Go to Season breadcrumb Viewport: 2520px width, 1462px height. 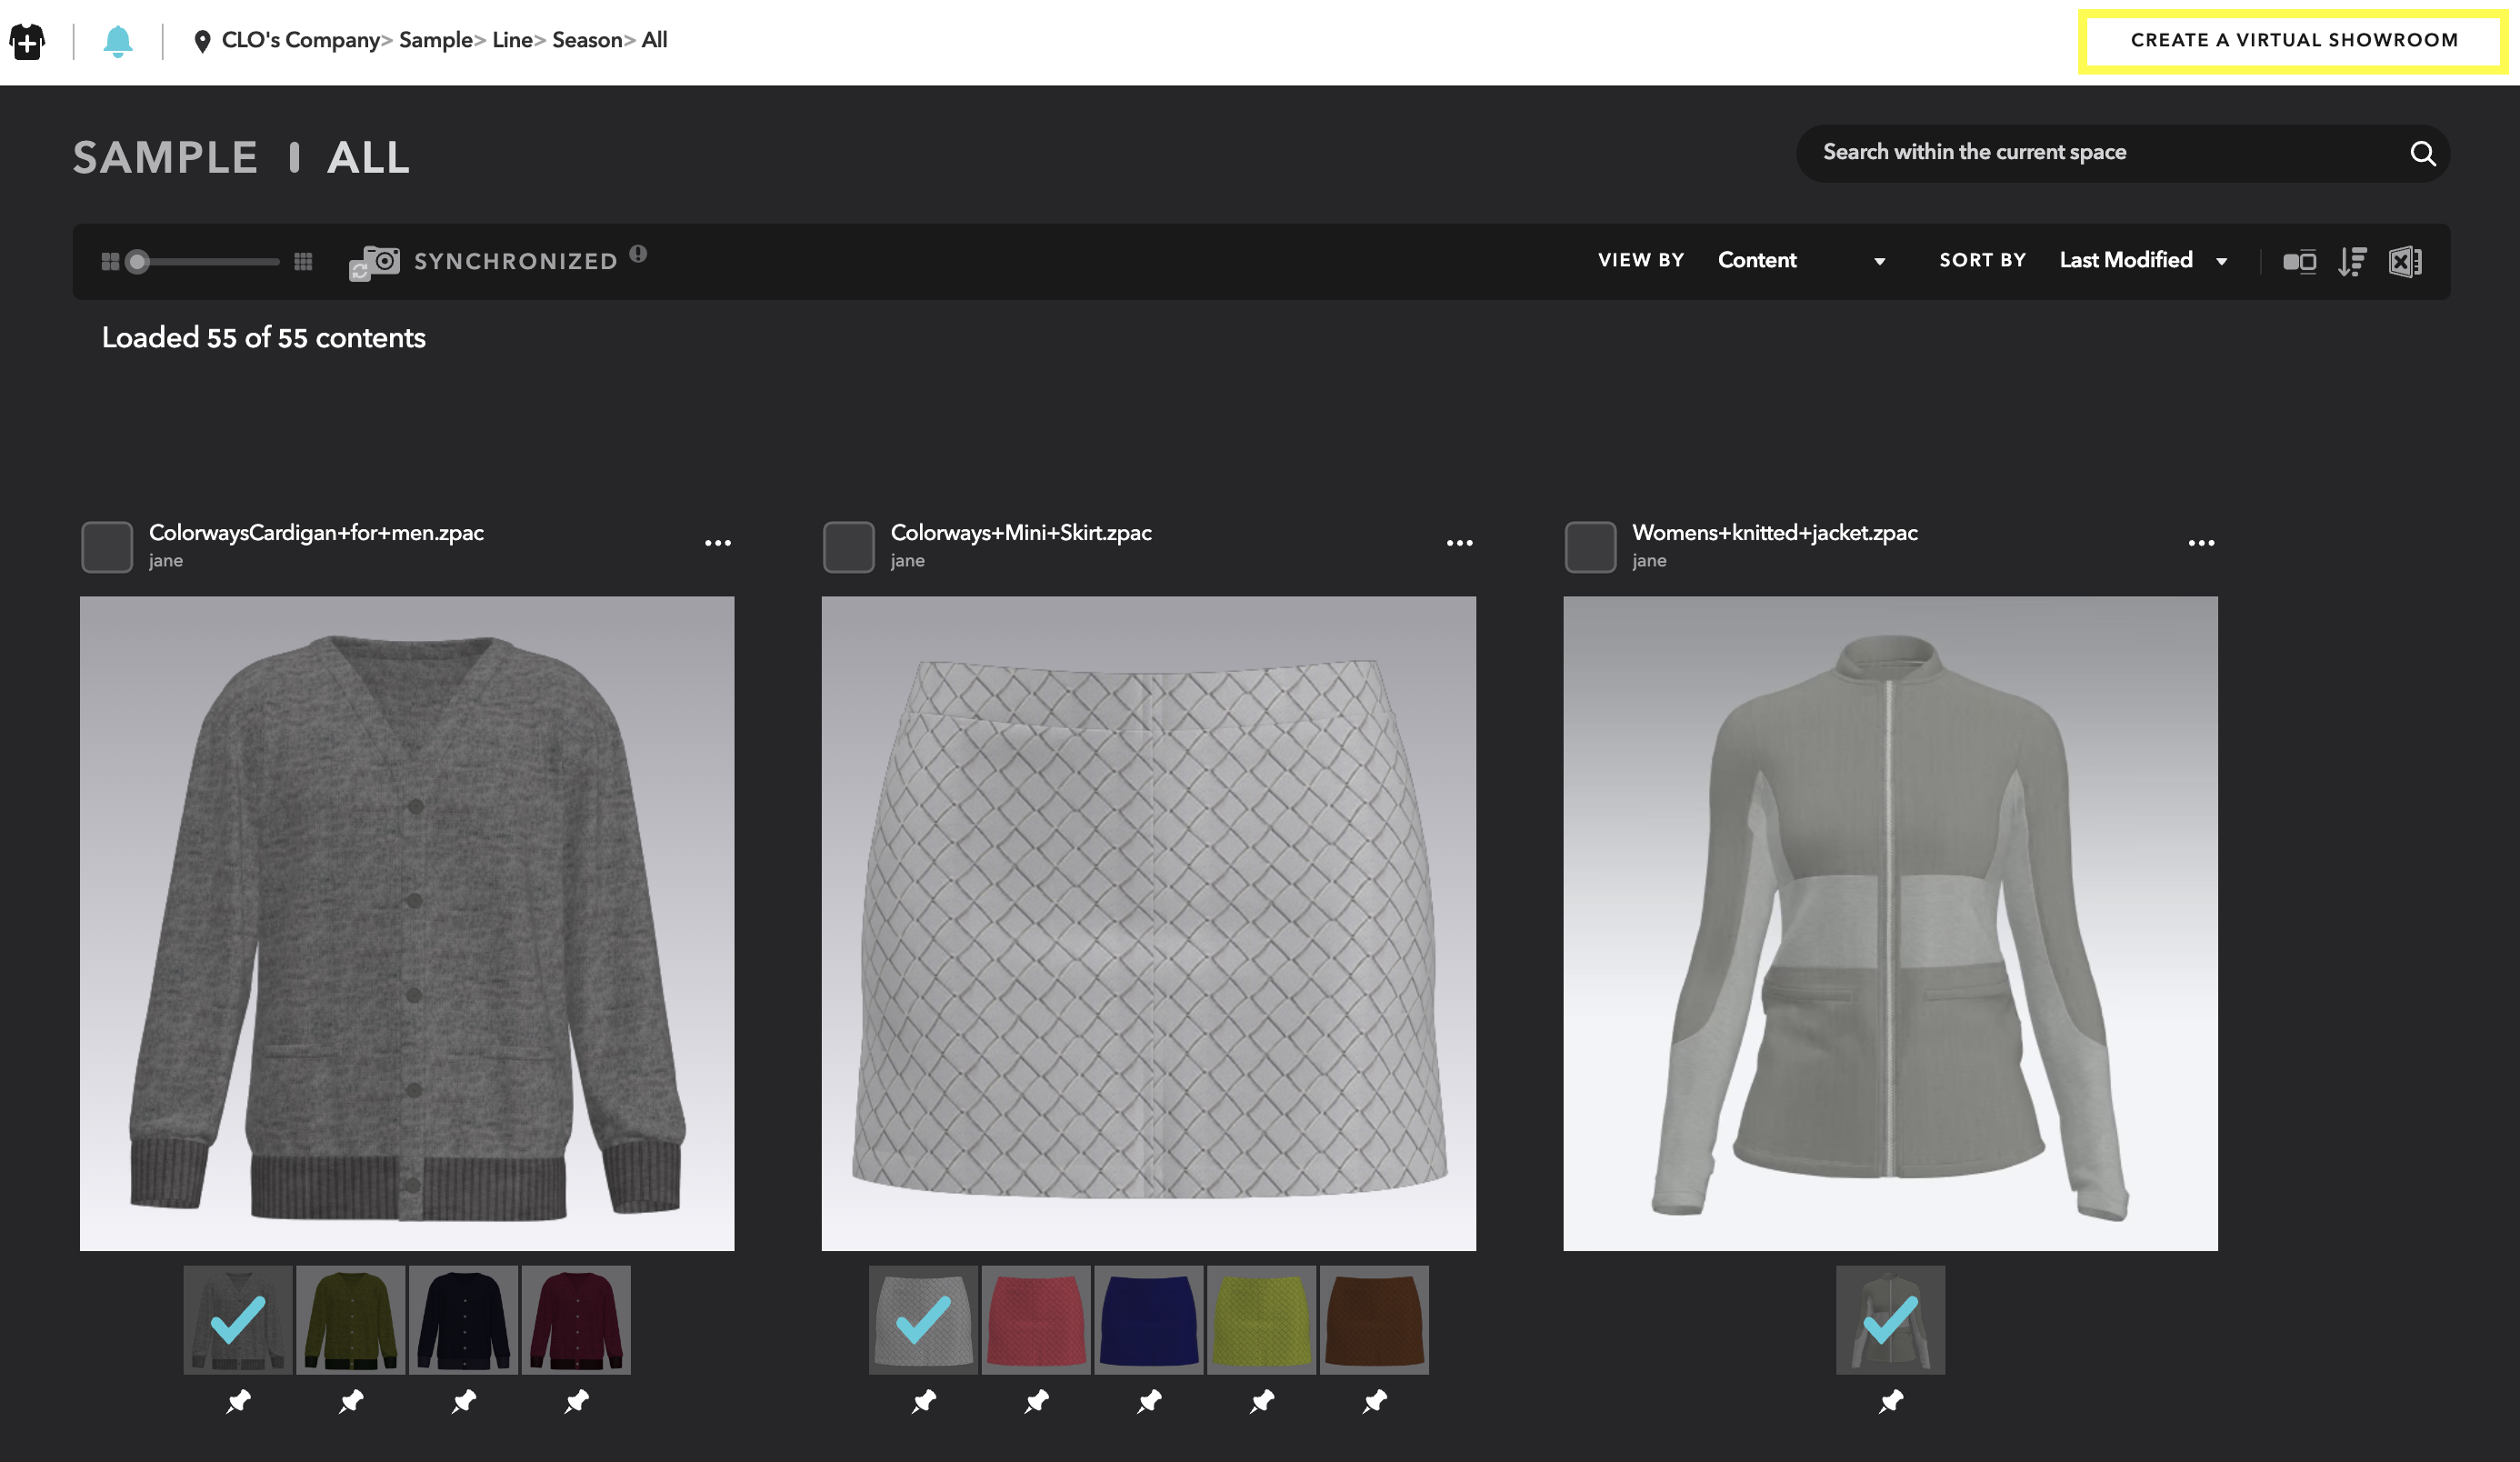(x=587, y=40)
